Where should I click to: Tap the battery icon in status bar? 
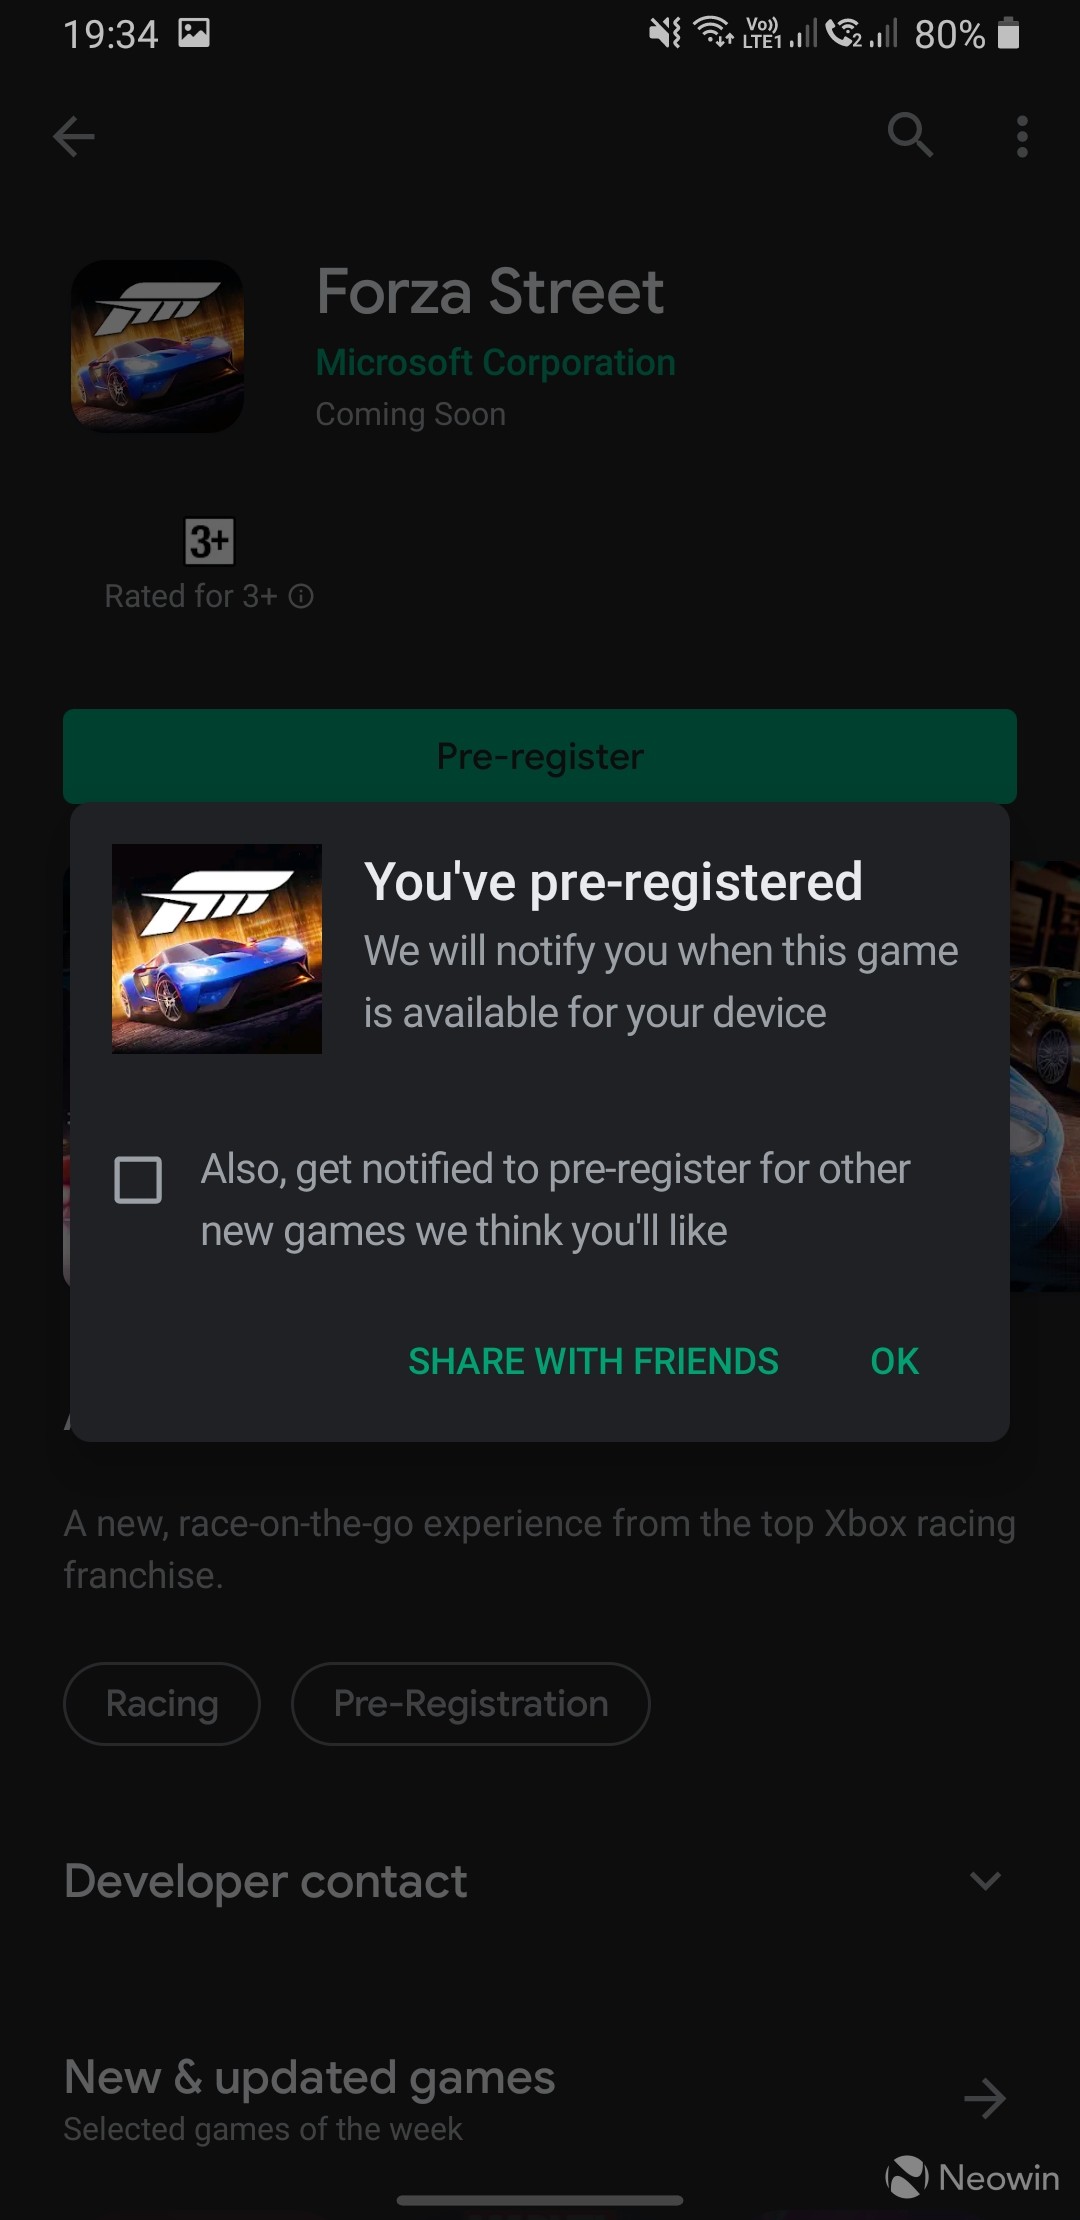1009,34
